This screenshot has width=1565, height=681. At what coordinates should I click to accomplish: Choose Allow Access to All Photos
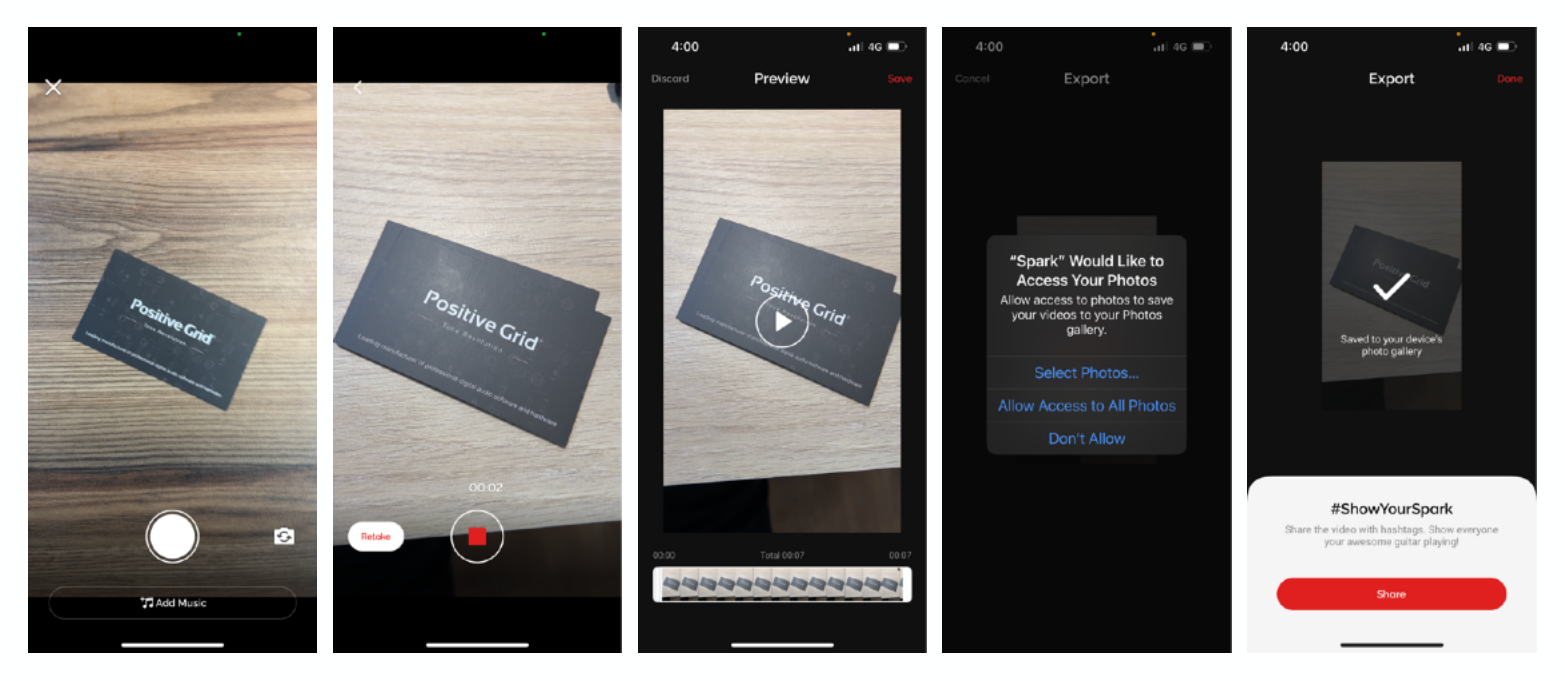click(1087, 406)
